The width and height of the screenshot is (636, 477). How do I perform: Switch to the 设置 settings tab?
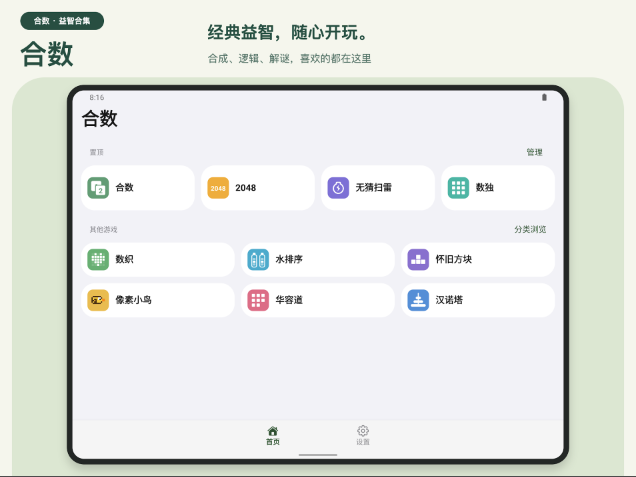point(363,436)
